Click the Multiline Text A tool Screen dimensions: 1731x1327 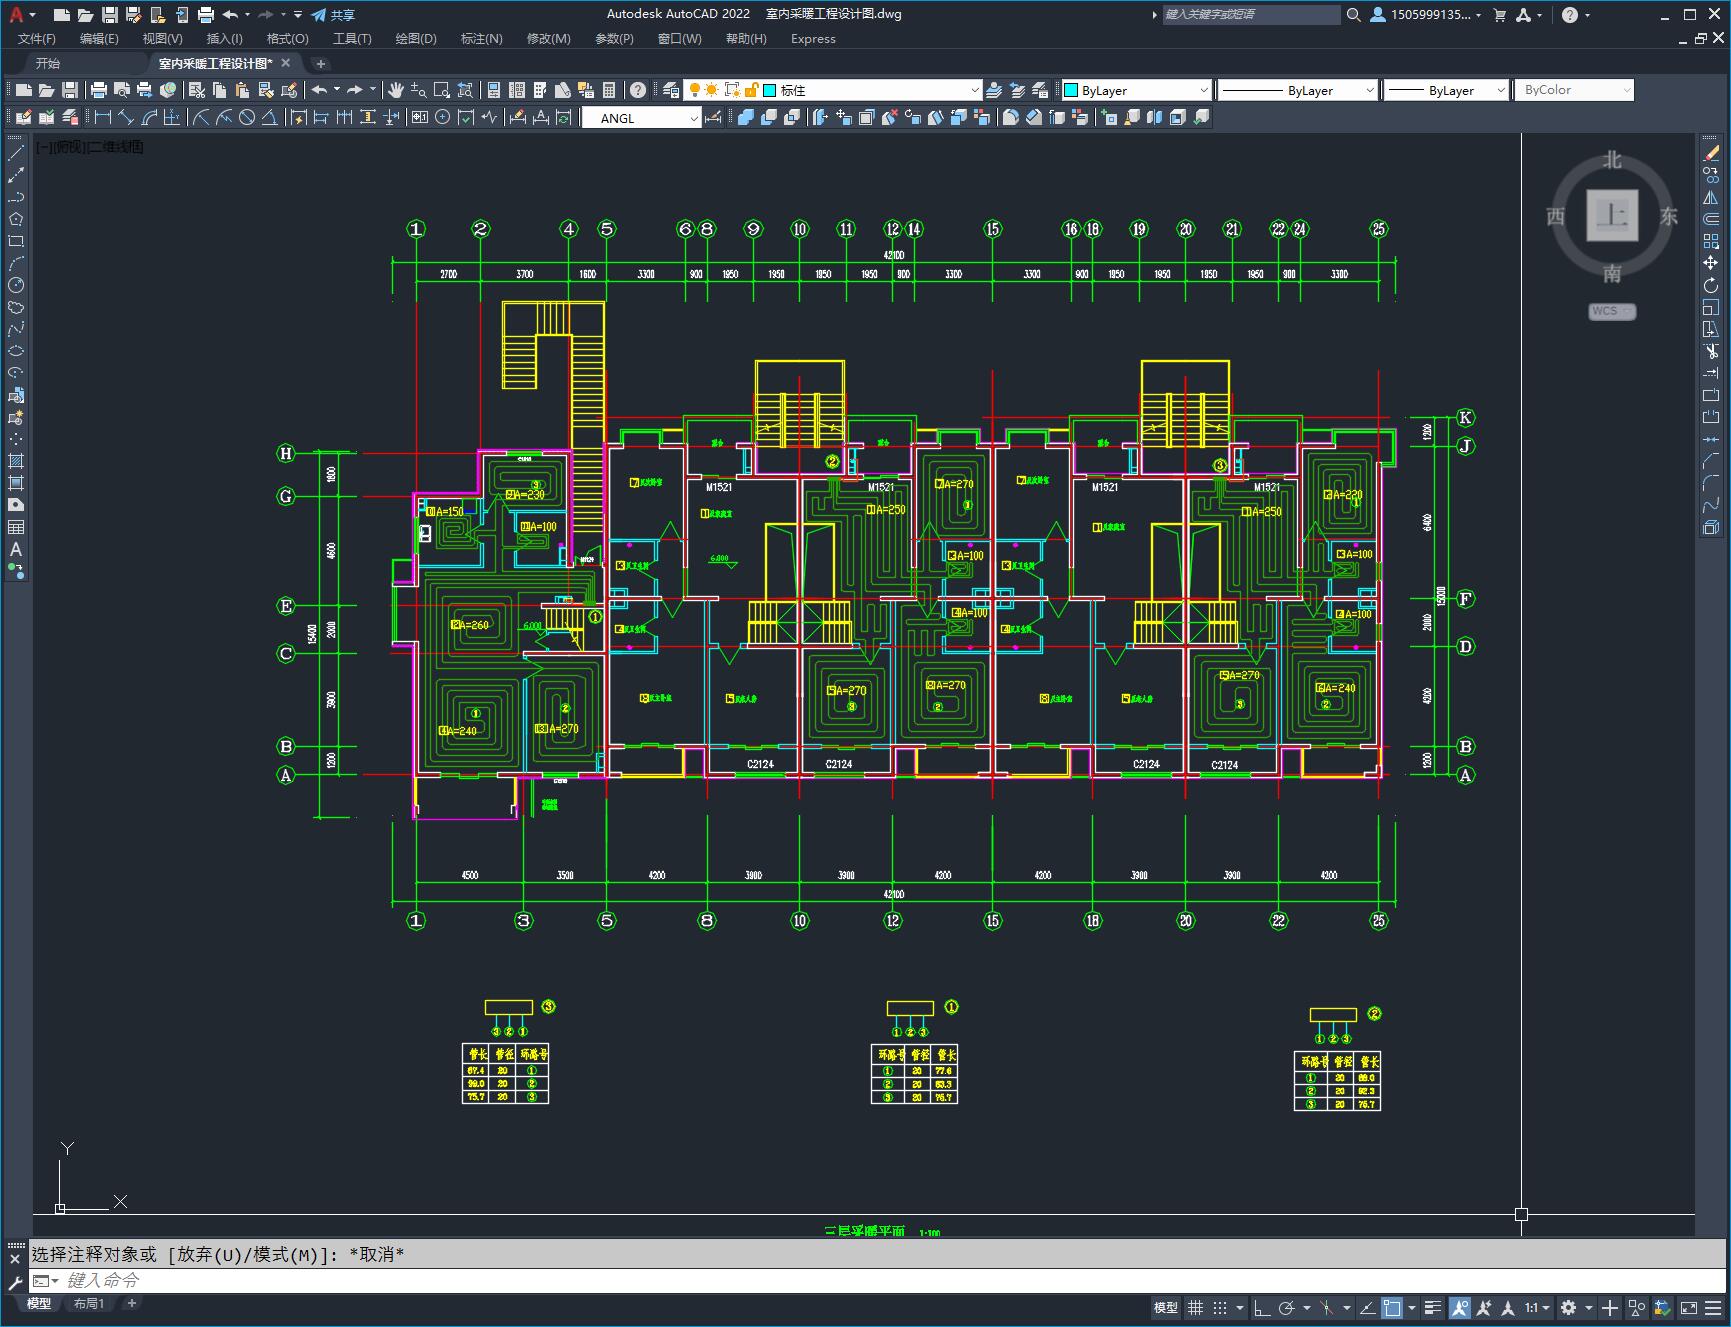16,549
